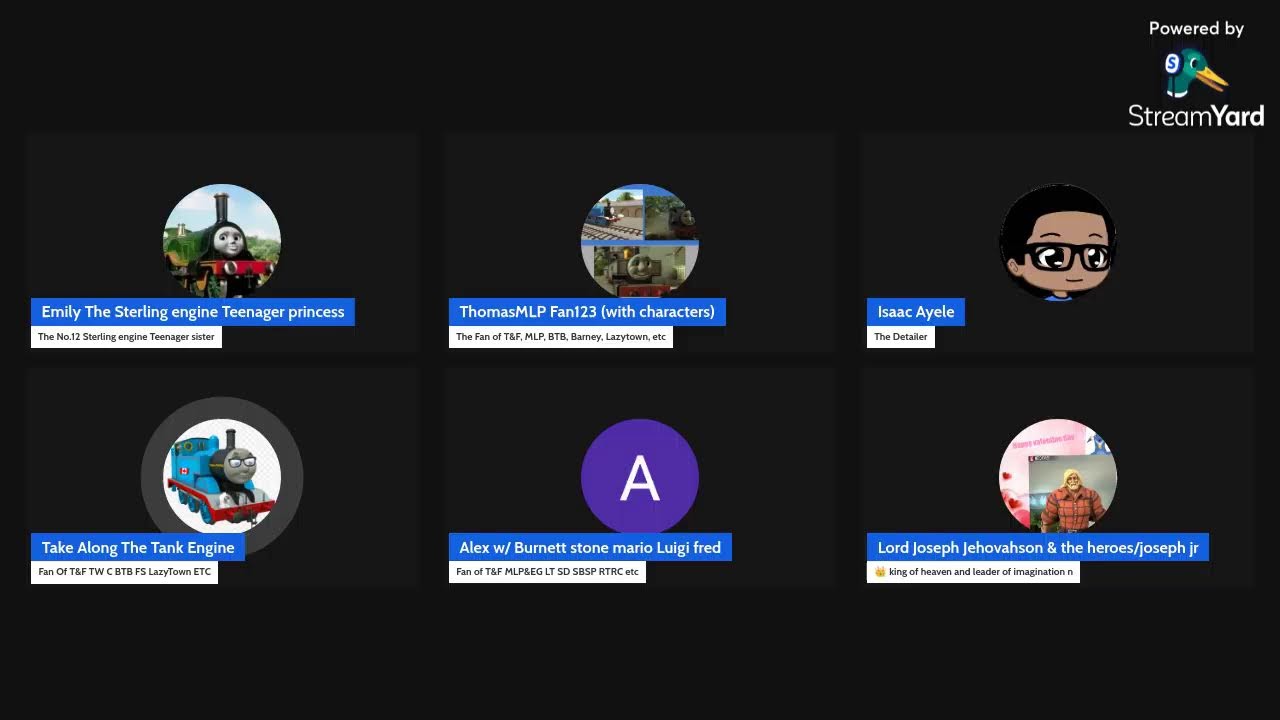1280x720 pixels.
Task: Select 'Alex w/ Burnett stone mario Luigi fred' banner
Action: (x=590, y=548)
